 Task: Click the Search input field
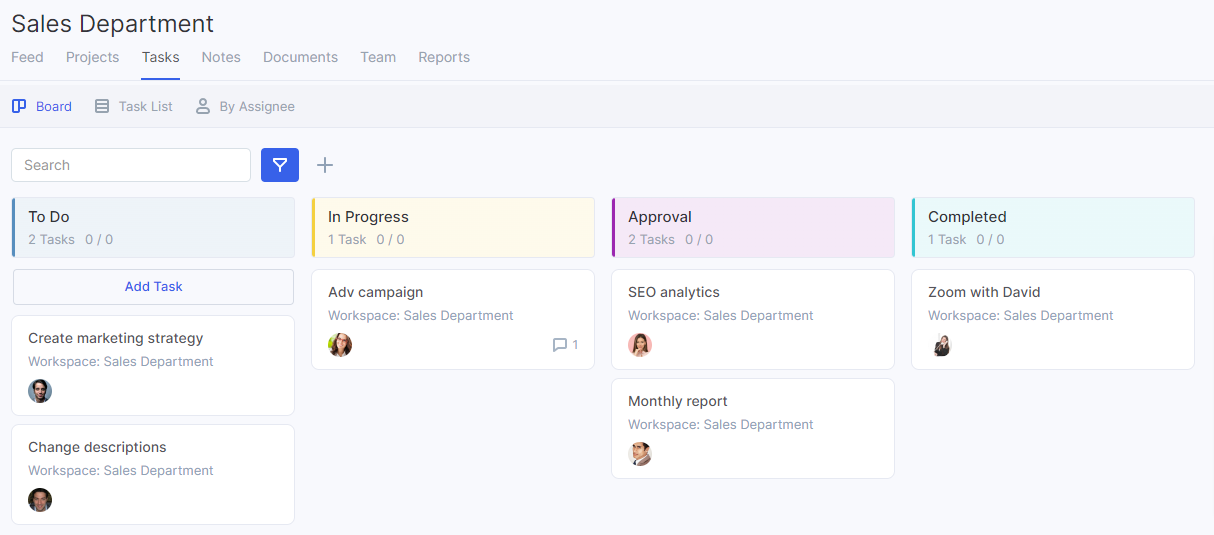pos(131,165)
